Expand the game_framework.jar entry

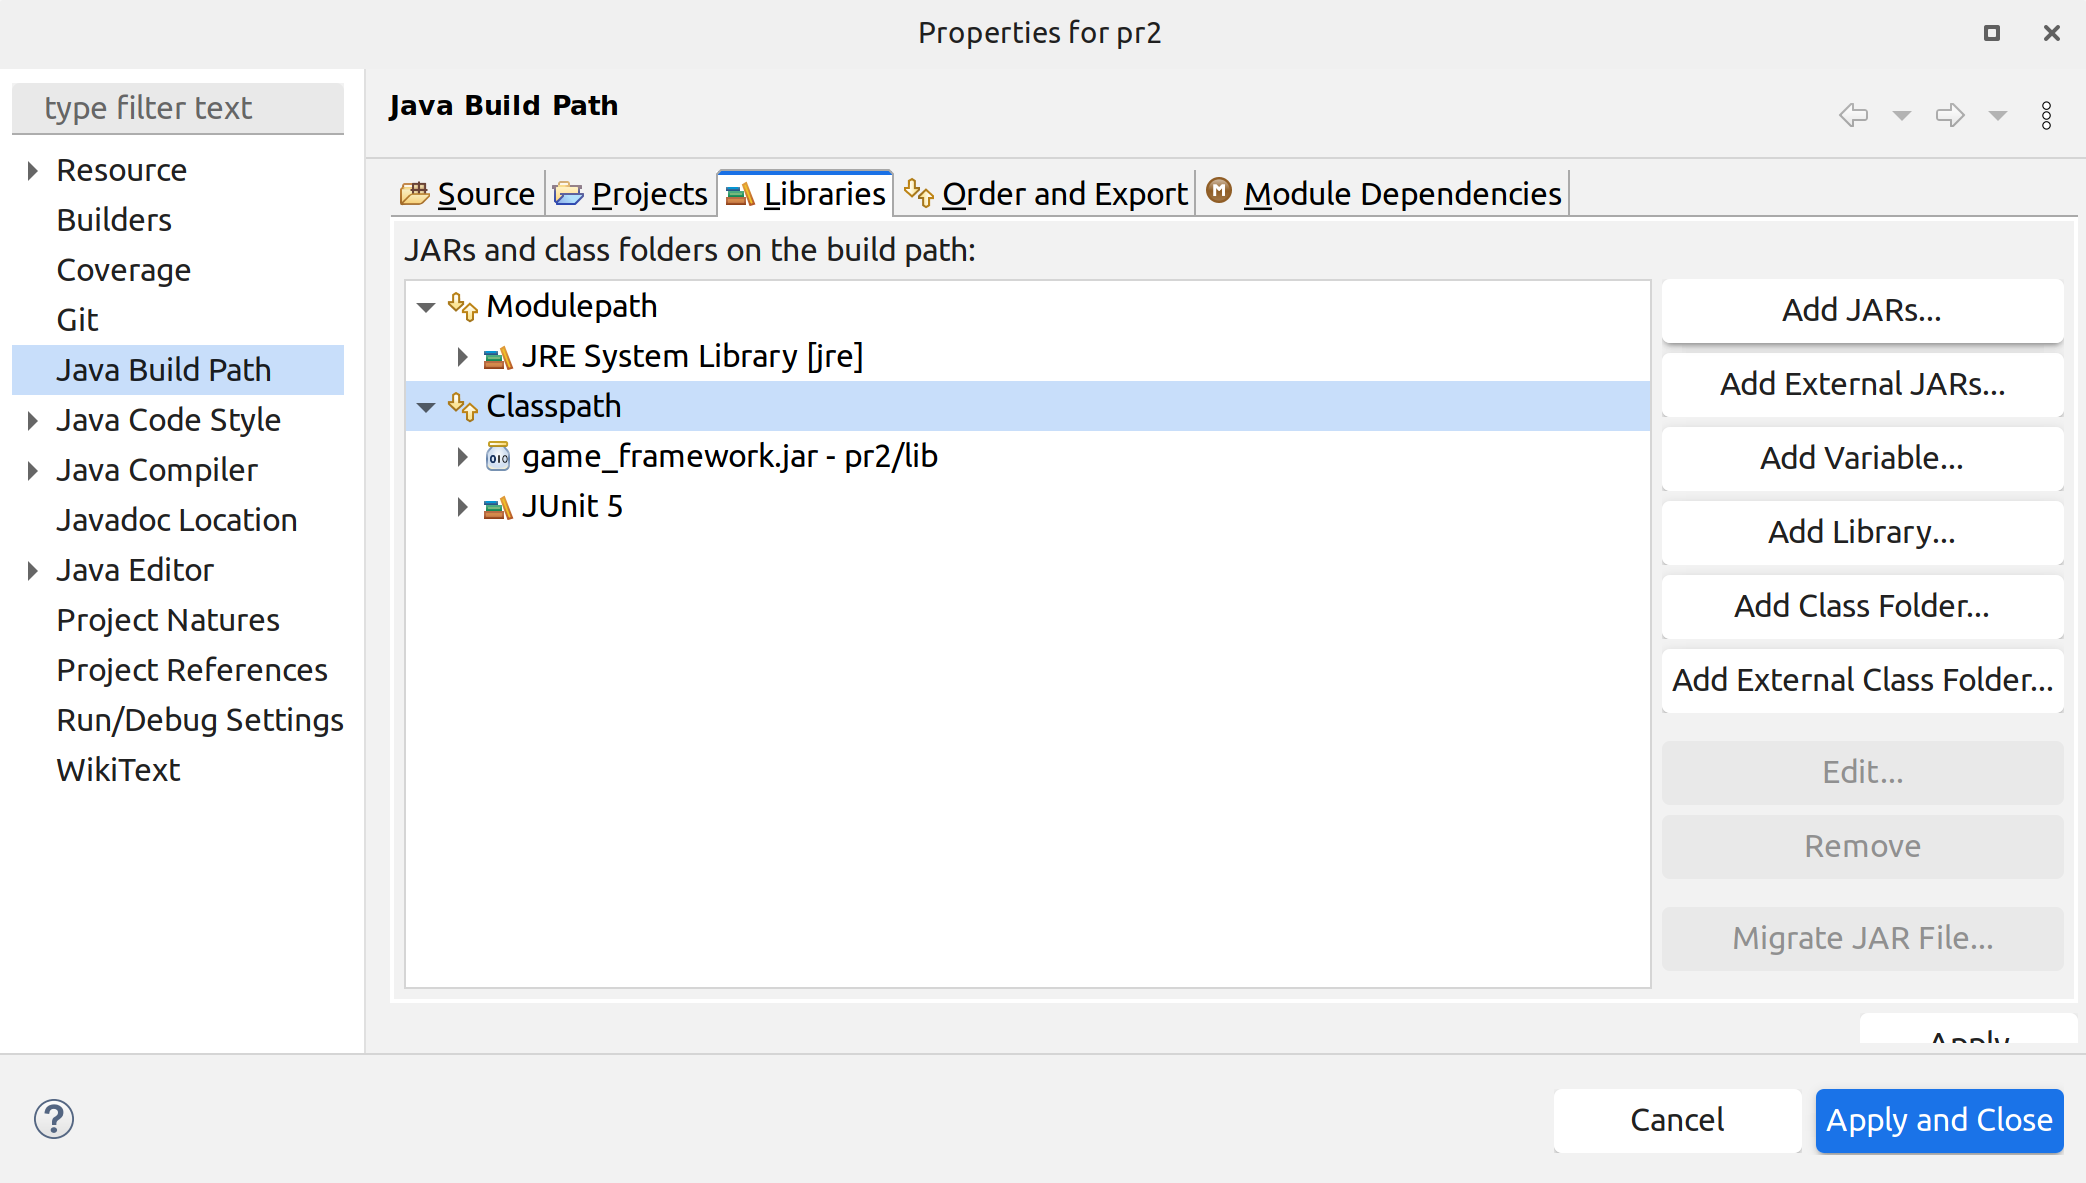click(462, 457)
